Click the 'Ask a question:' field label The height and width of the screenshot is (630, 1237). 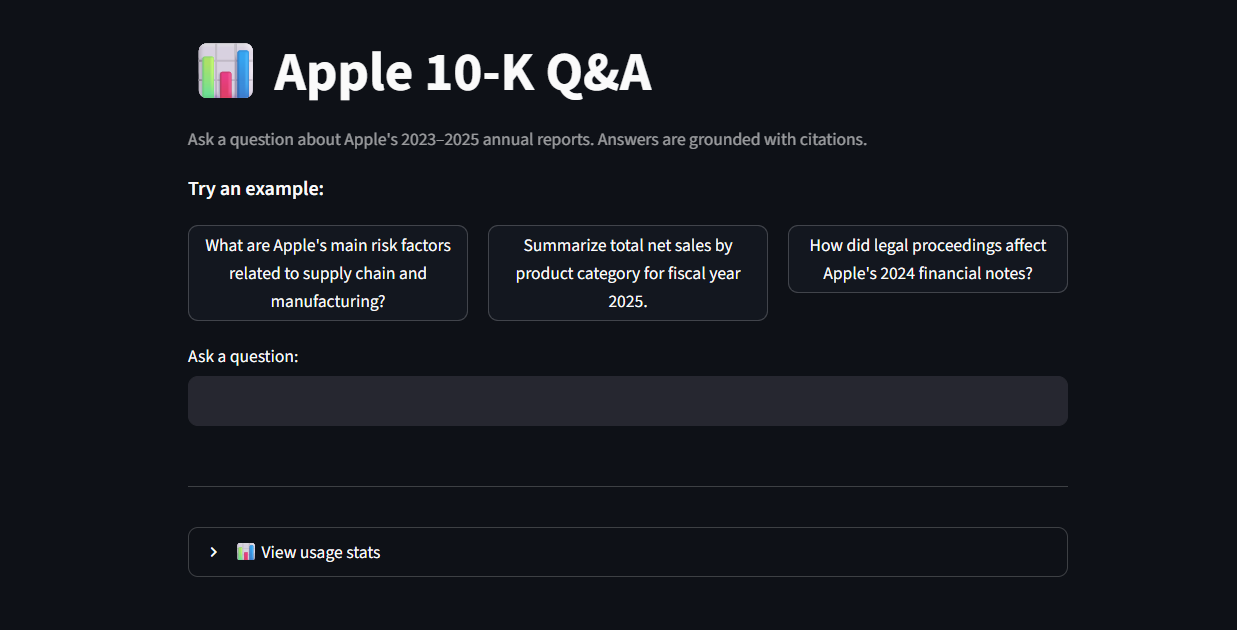click(243, 356)
